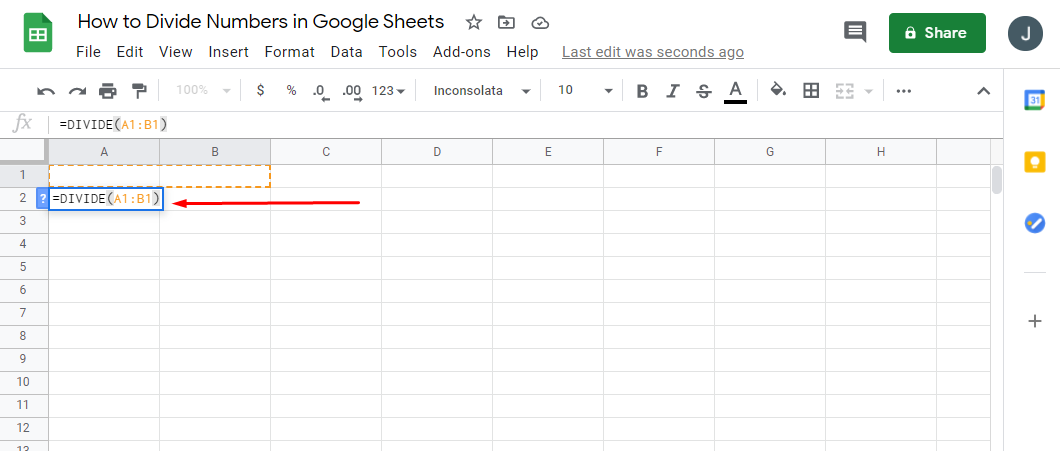This screenshot has width=1060, height=451.
Task: Open comment history icon
Action: (855, 32)
